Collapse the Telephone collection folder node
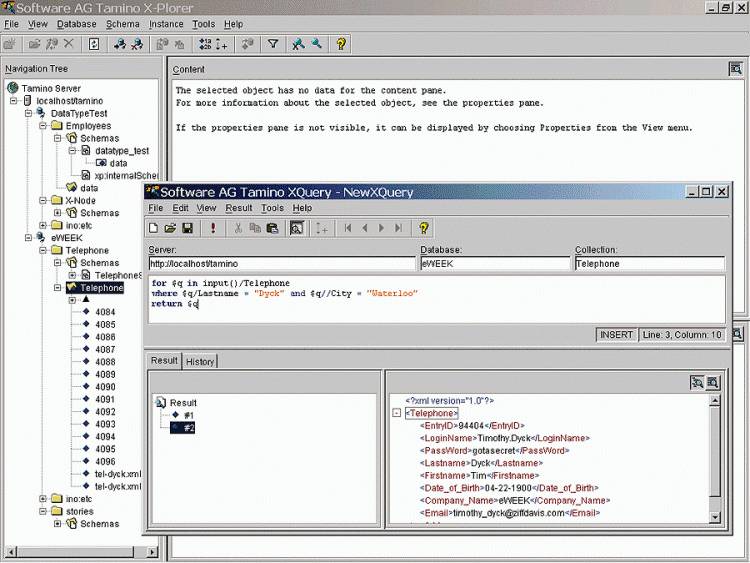This screenshot has height=563, width=750. point(43,250)
